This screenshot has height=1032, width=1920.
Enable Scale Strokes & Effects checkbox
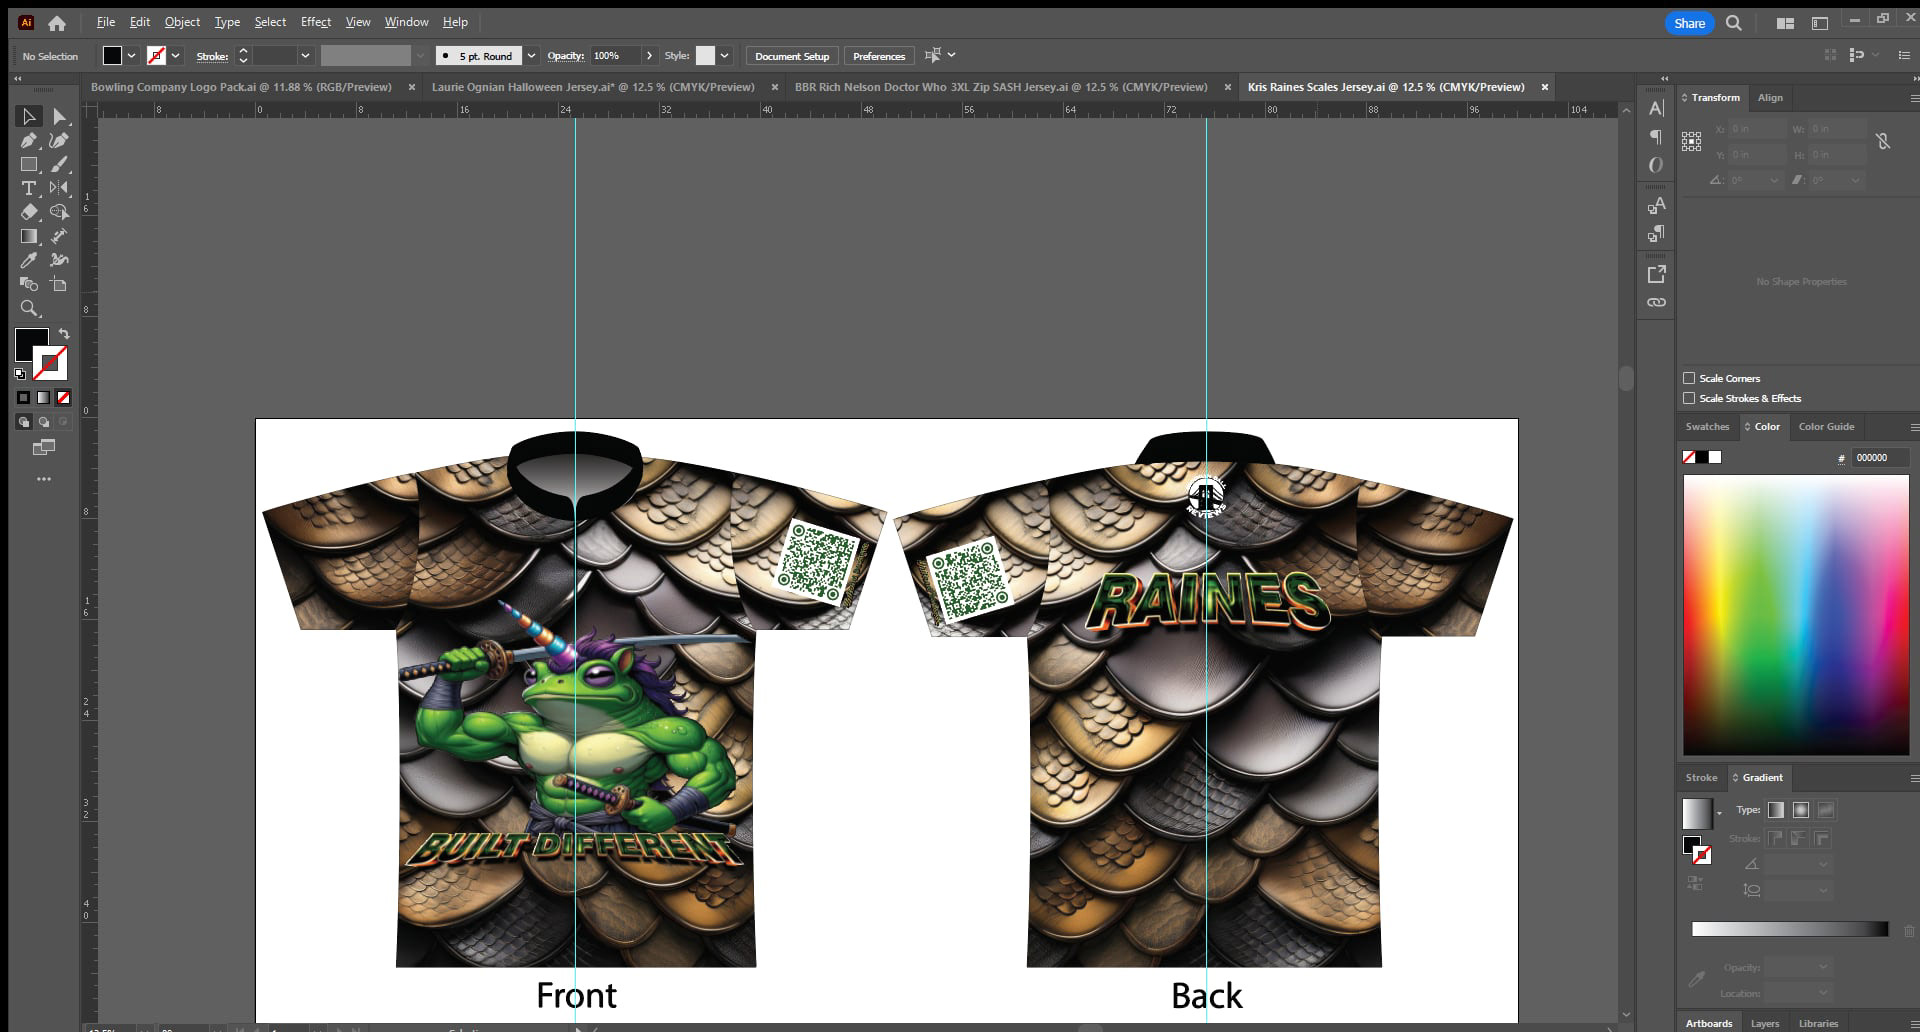tap(1689, 398)
